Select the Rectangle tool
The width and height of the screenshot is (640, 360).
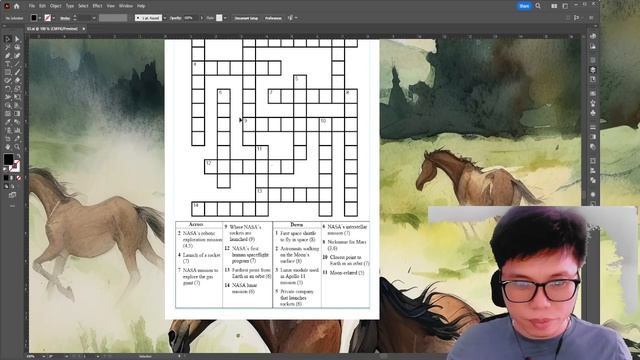pyautogui.click(x=7, y=72)
